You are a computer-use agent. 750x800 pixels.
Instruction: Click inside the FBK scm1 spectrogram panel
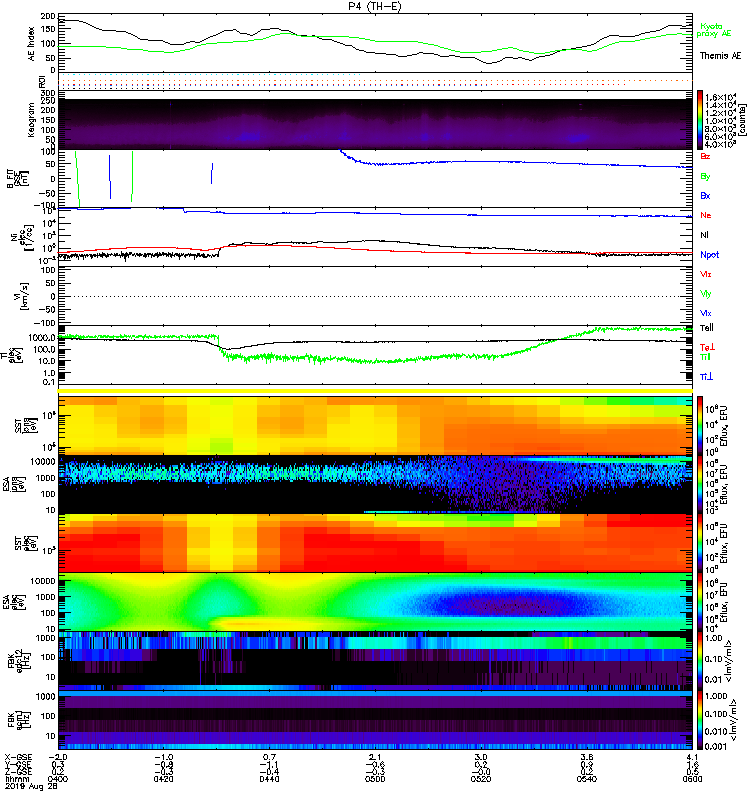coord(375,720)
